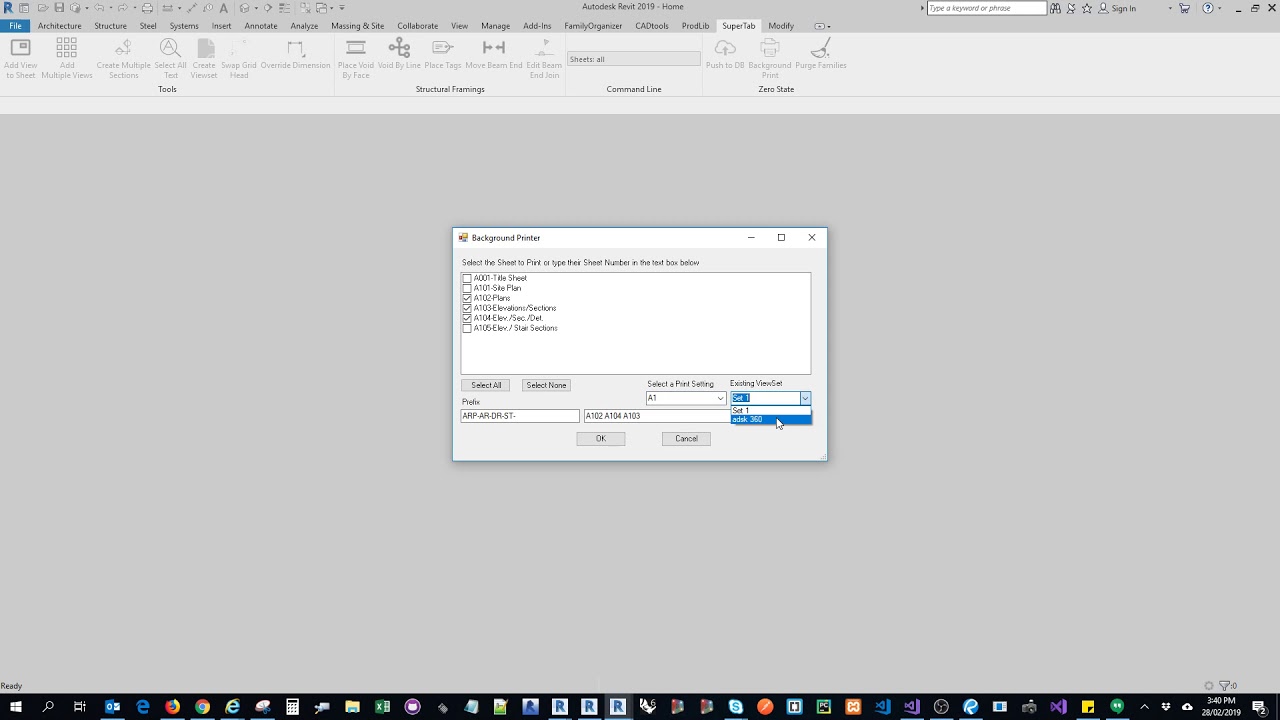The width and height of the screenshot is (1280, 720).
Task: Click the Move Beam End tool
Action: 494,53
